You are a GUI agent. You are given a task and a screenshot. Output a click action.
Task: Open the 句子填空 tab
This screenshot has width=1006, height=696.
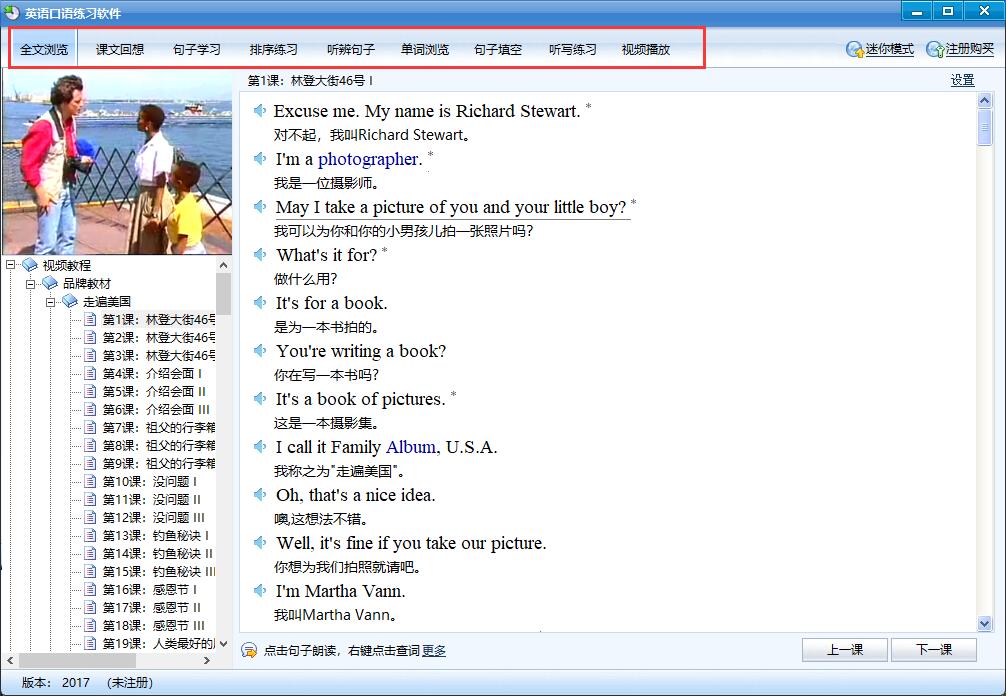(x=498, y=49)
